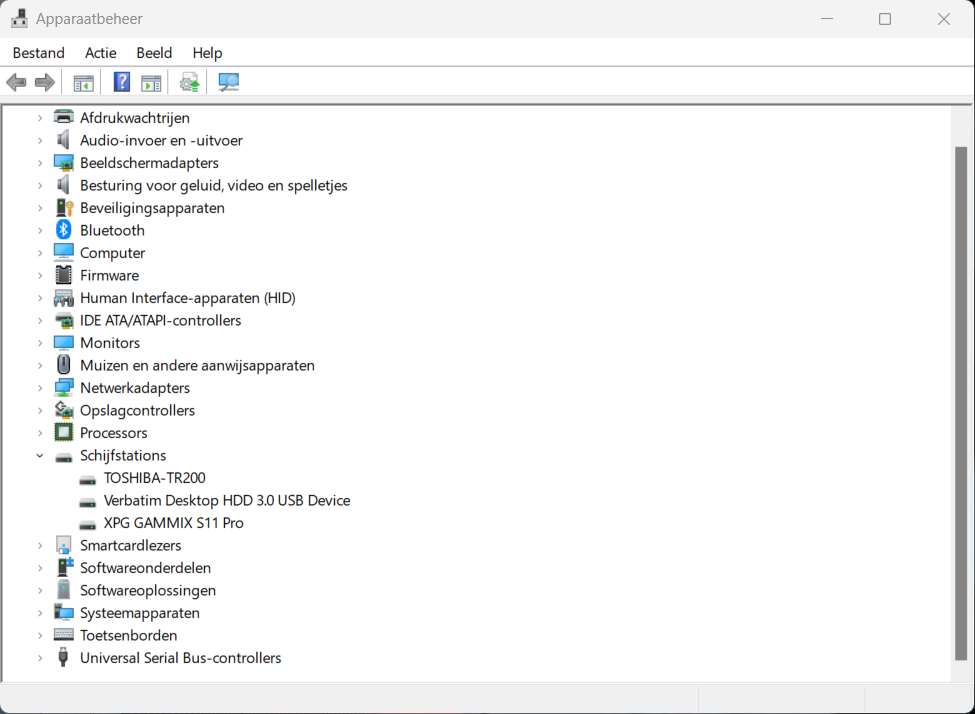Image resolution: width=975 pixels, height=714 pixels.
Task: Click the printer icon beside Afdrukwachtrijen
Action: (63, 117)
